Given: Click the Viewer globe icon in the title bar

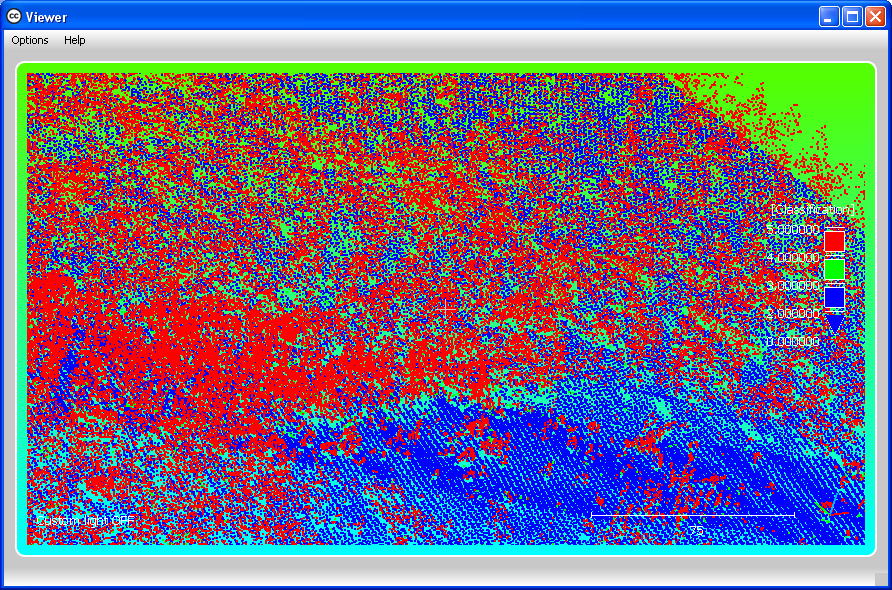Looking at the screenshot, I should 14,15.
